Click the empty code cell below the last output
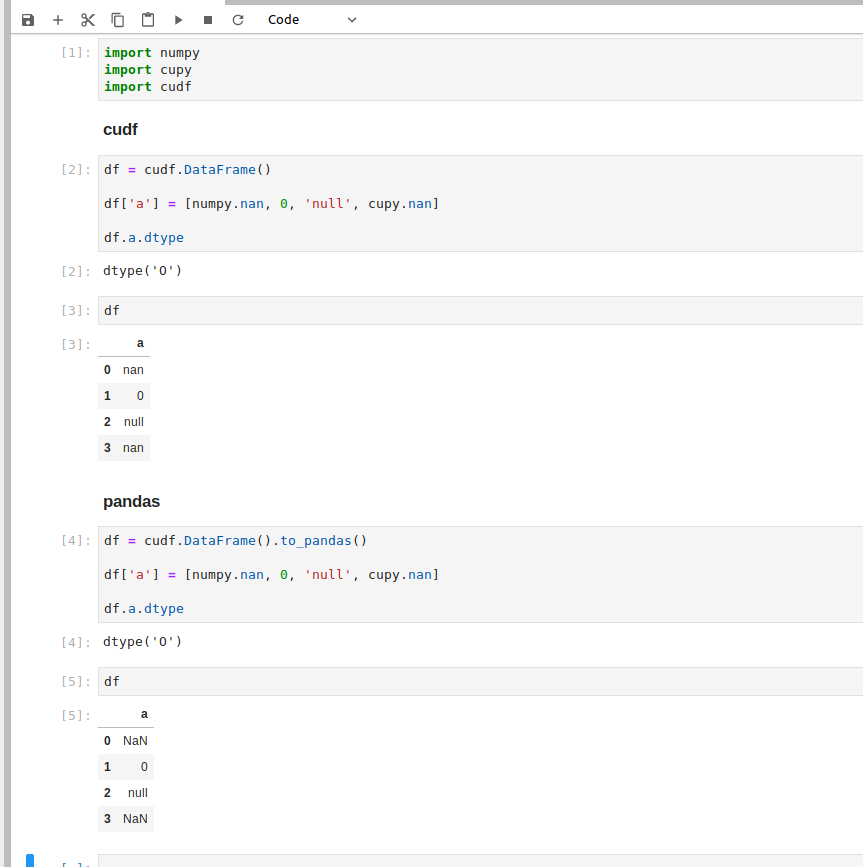Viewport: 863px width, 867px height. pyautogui.click(x=480, y=861)
